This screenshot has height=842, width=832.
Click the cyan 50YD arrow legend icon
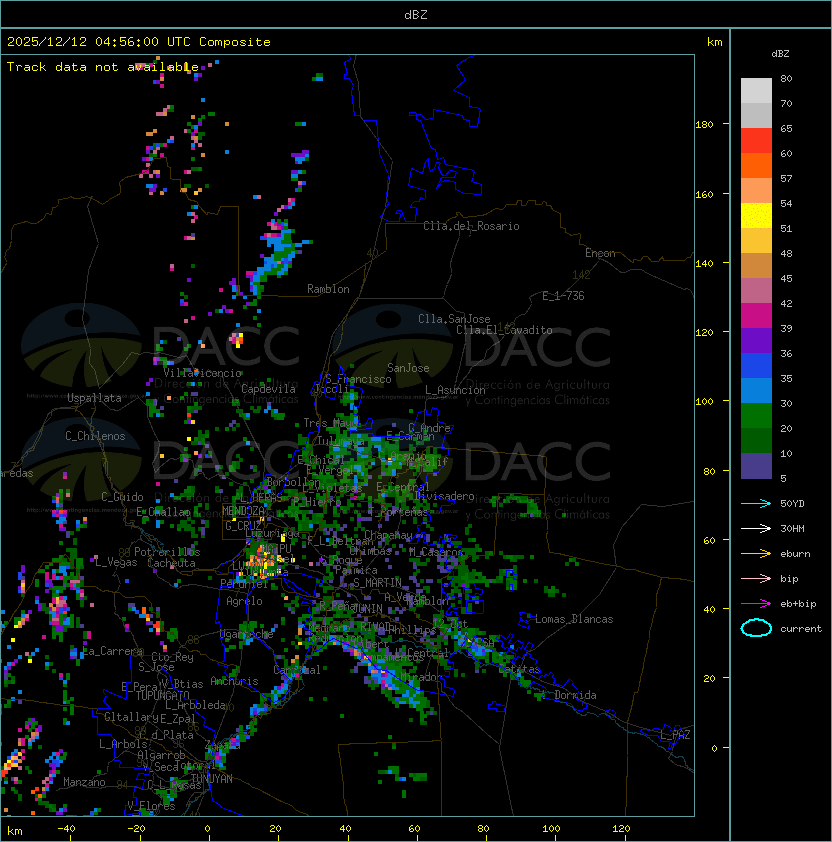point(756,503)
